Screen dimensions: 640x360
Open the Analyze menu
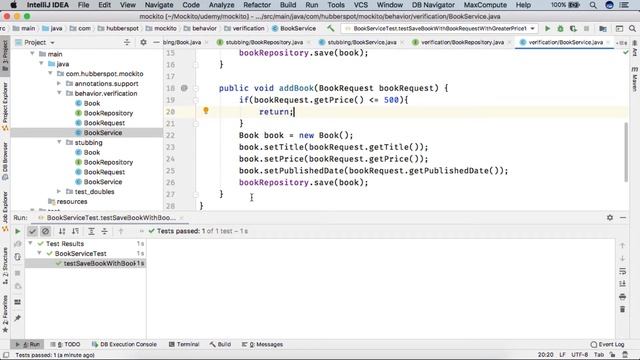pos(221,5)
